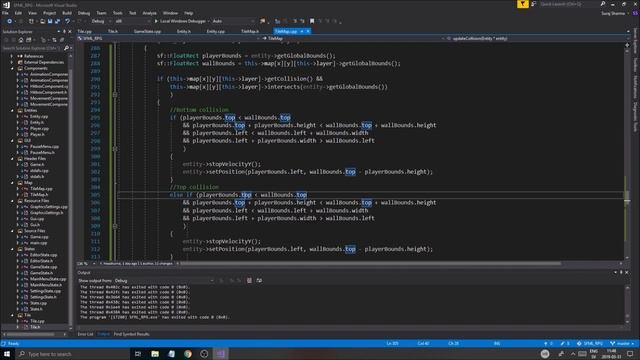Click the search magnifier in Solution Explorer
Image resolution: width=640 pixels, height=360 pixels.
point(67,48)
